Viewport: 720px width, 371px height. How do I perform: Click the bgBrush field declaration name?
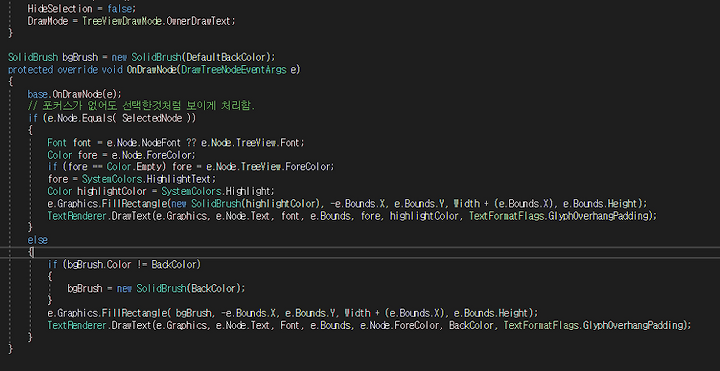click(80, 57)
